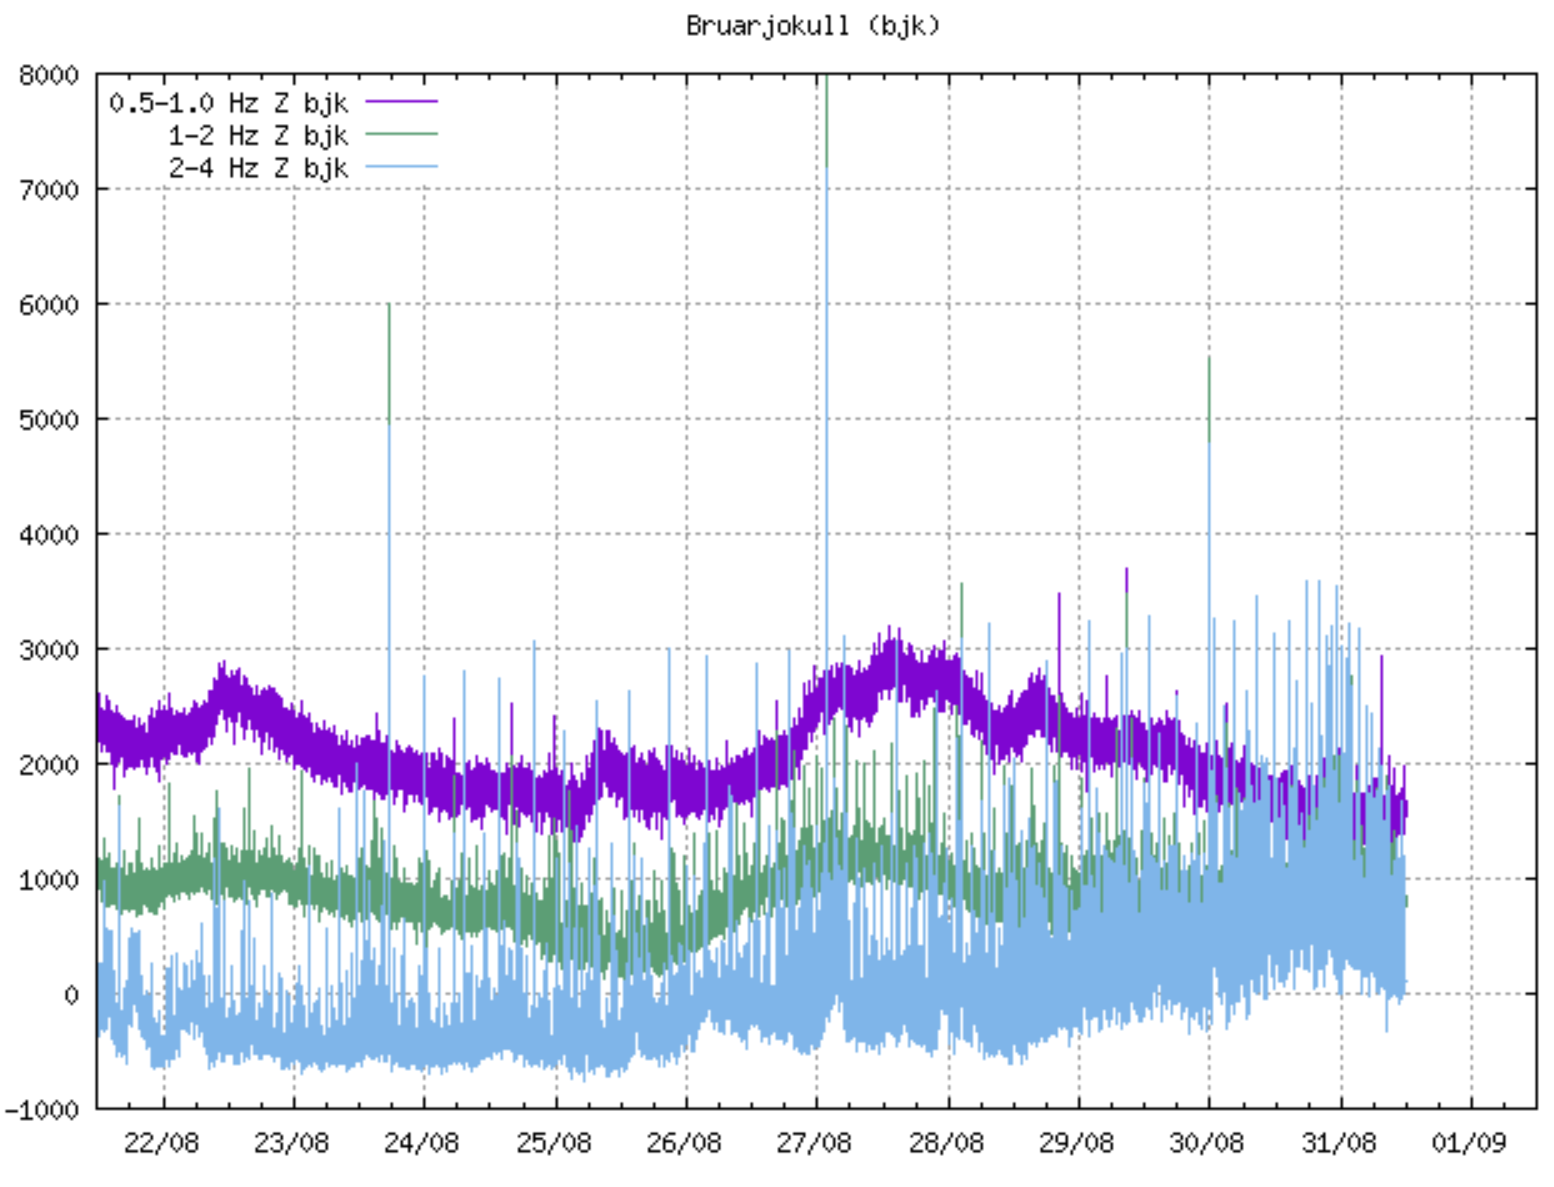Image resolution: width=1554 pixels, height=1187 pixels.
Task: Click the spike peak at 30/08 gridline
Action: 1209,360
